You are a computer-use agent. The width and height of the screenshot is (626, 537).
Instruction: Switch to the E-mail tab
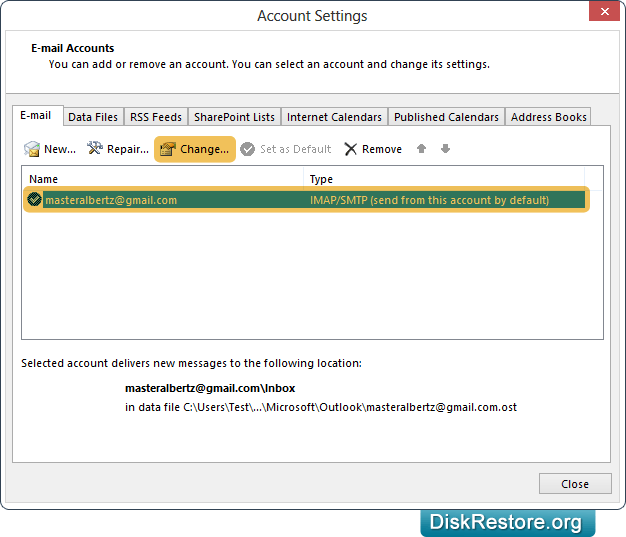tap(36, 115)
